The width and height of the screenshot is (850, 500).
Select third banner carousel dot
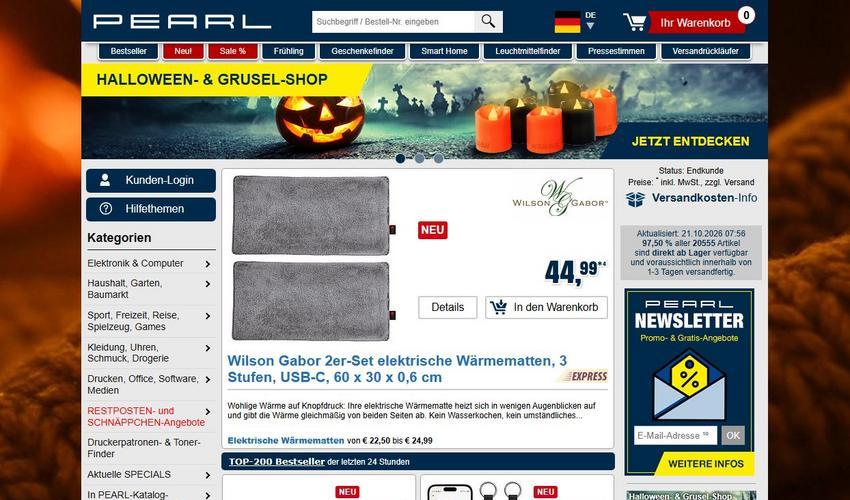click(x=438, y=159)
